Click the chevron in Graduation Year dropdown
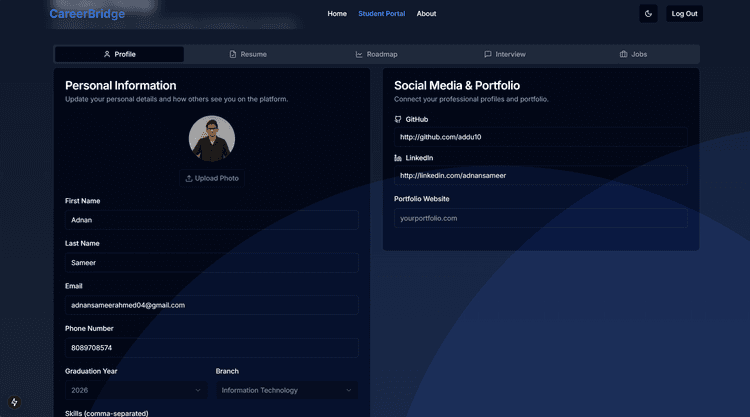Image resolution: width=750 pixels, height=417 pixels. click(x=198, y=390)
